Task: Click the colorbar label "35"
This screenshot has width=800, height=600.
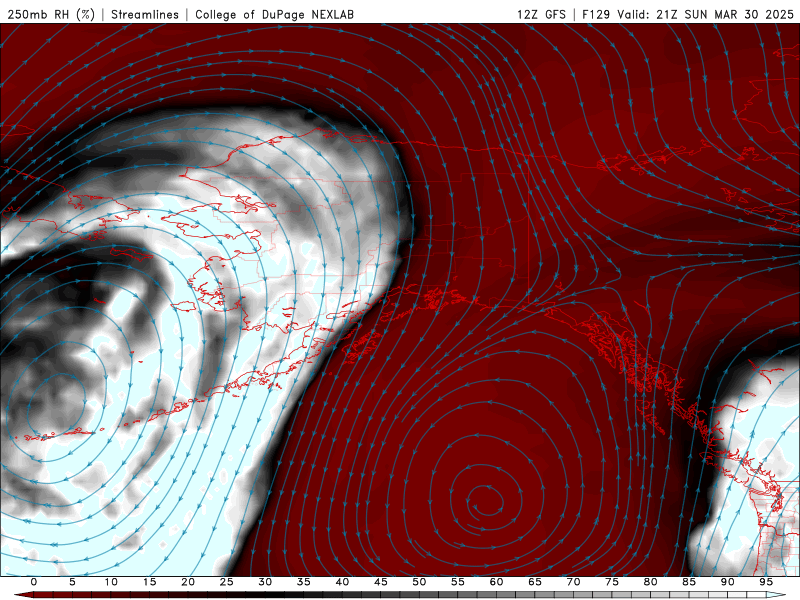Action: coord(304,582)
